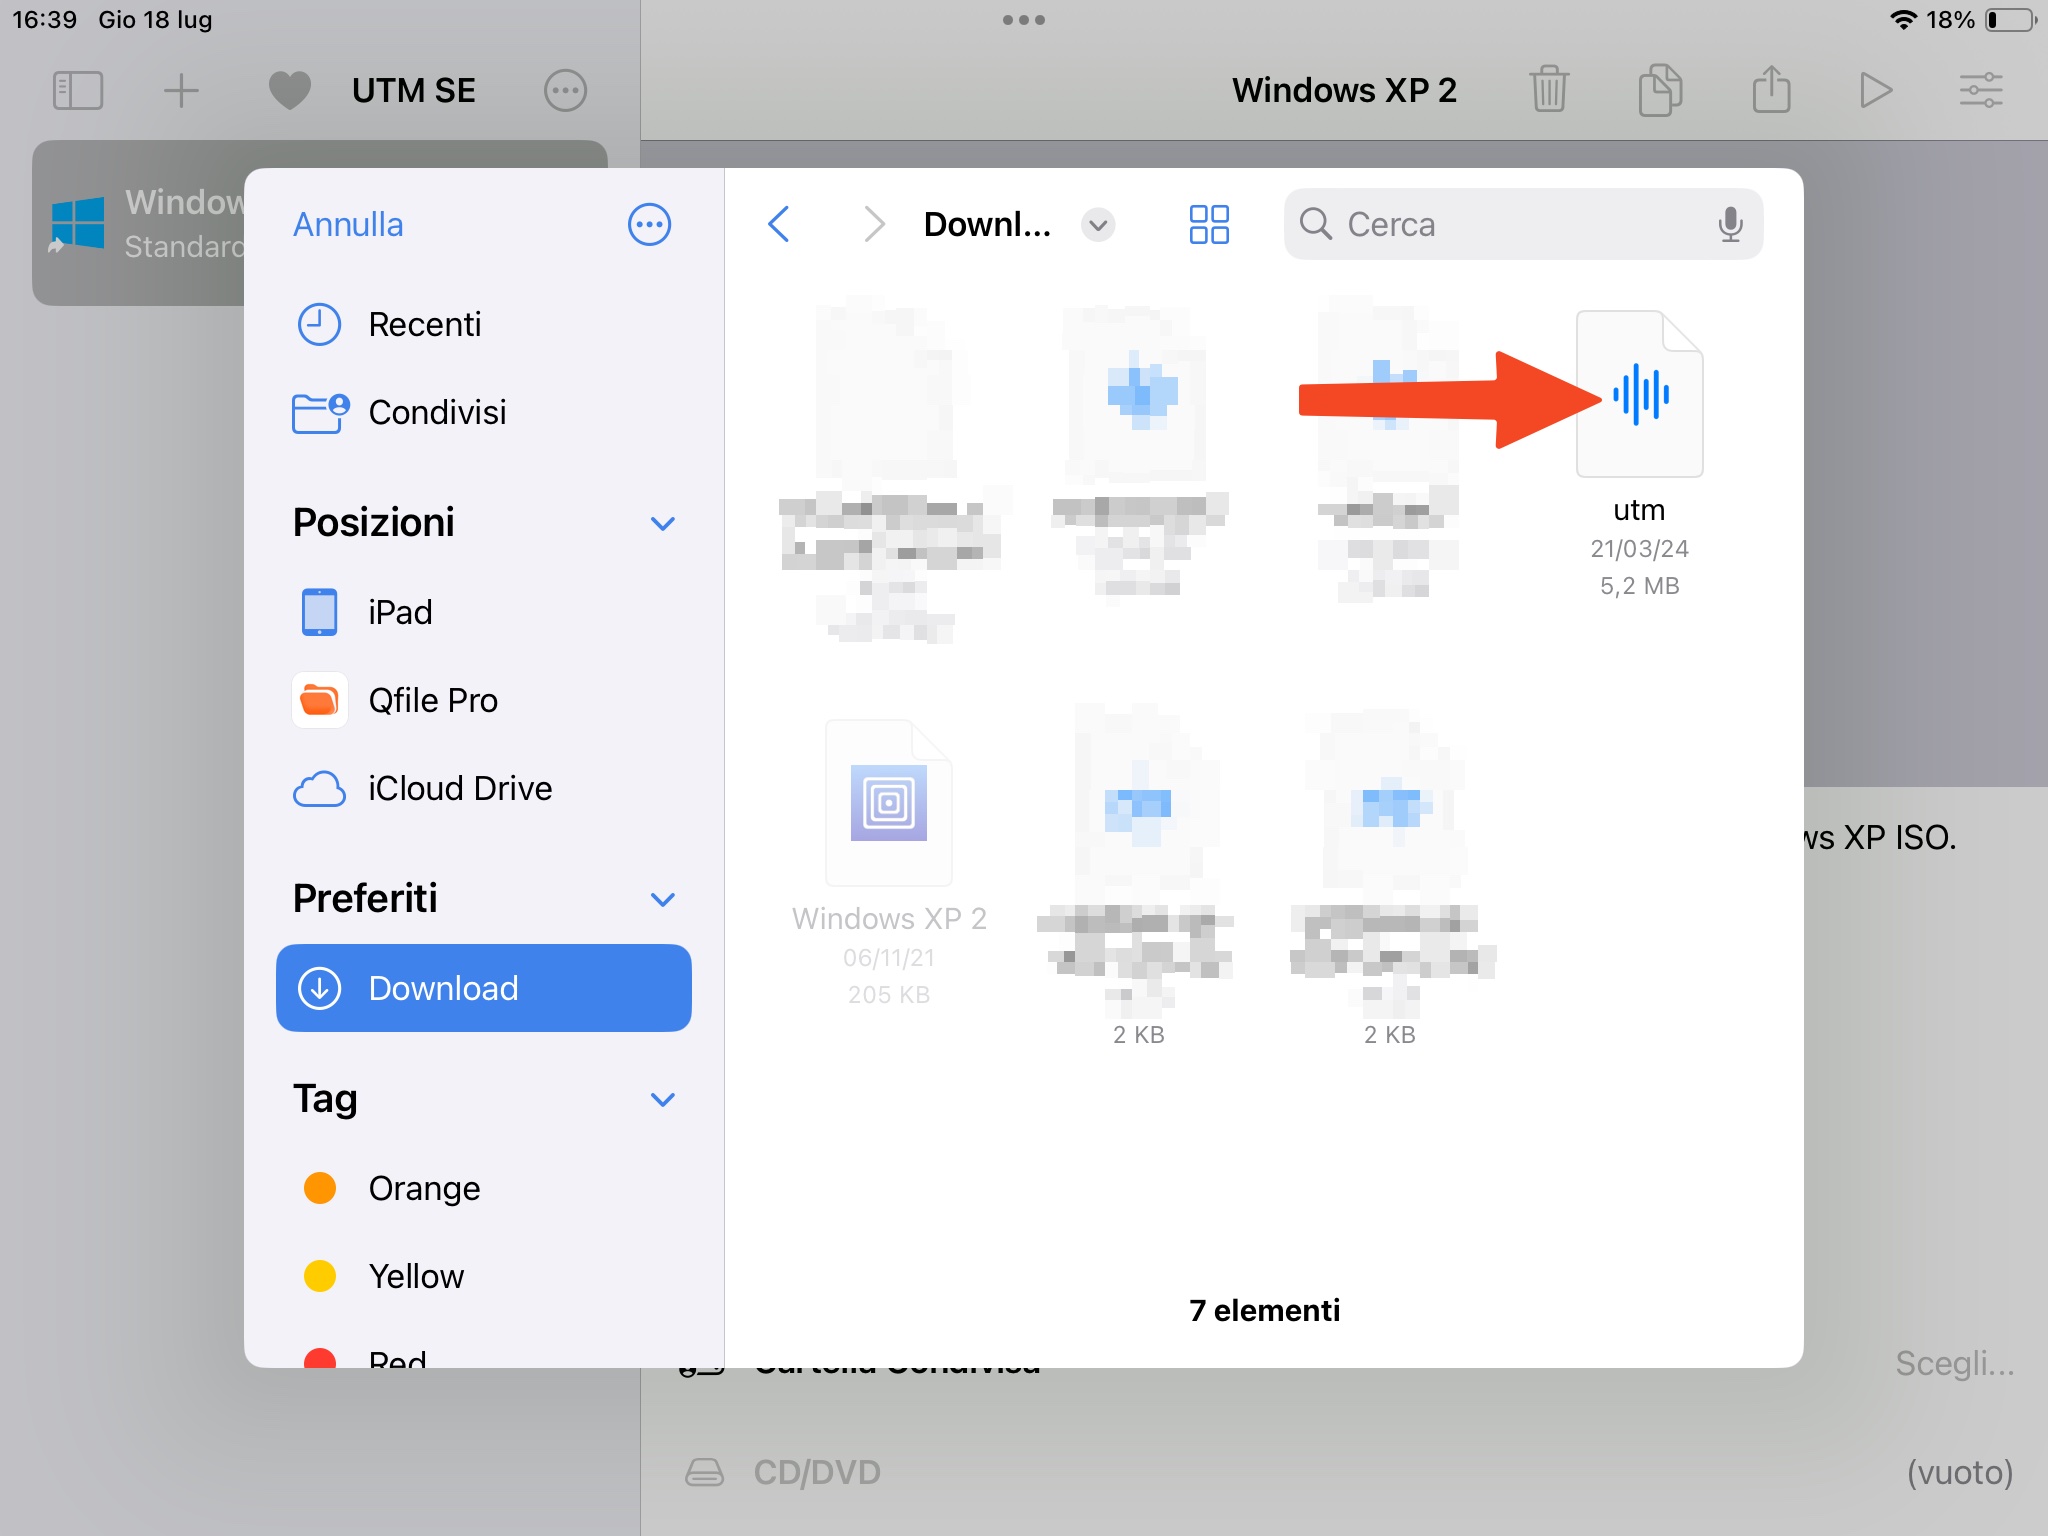Tap the microphone dictation icon in search
2048x1536 pixels.
coord(1730,224)
